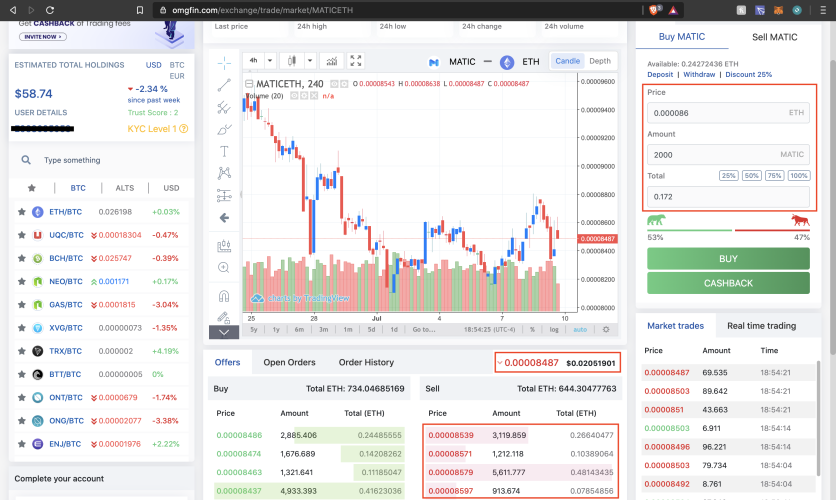Open the 4h interval dropdown
This screenshot has height=500, width=836.
(x=270, y=61)
